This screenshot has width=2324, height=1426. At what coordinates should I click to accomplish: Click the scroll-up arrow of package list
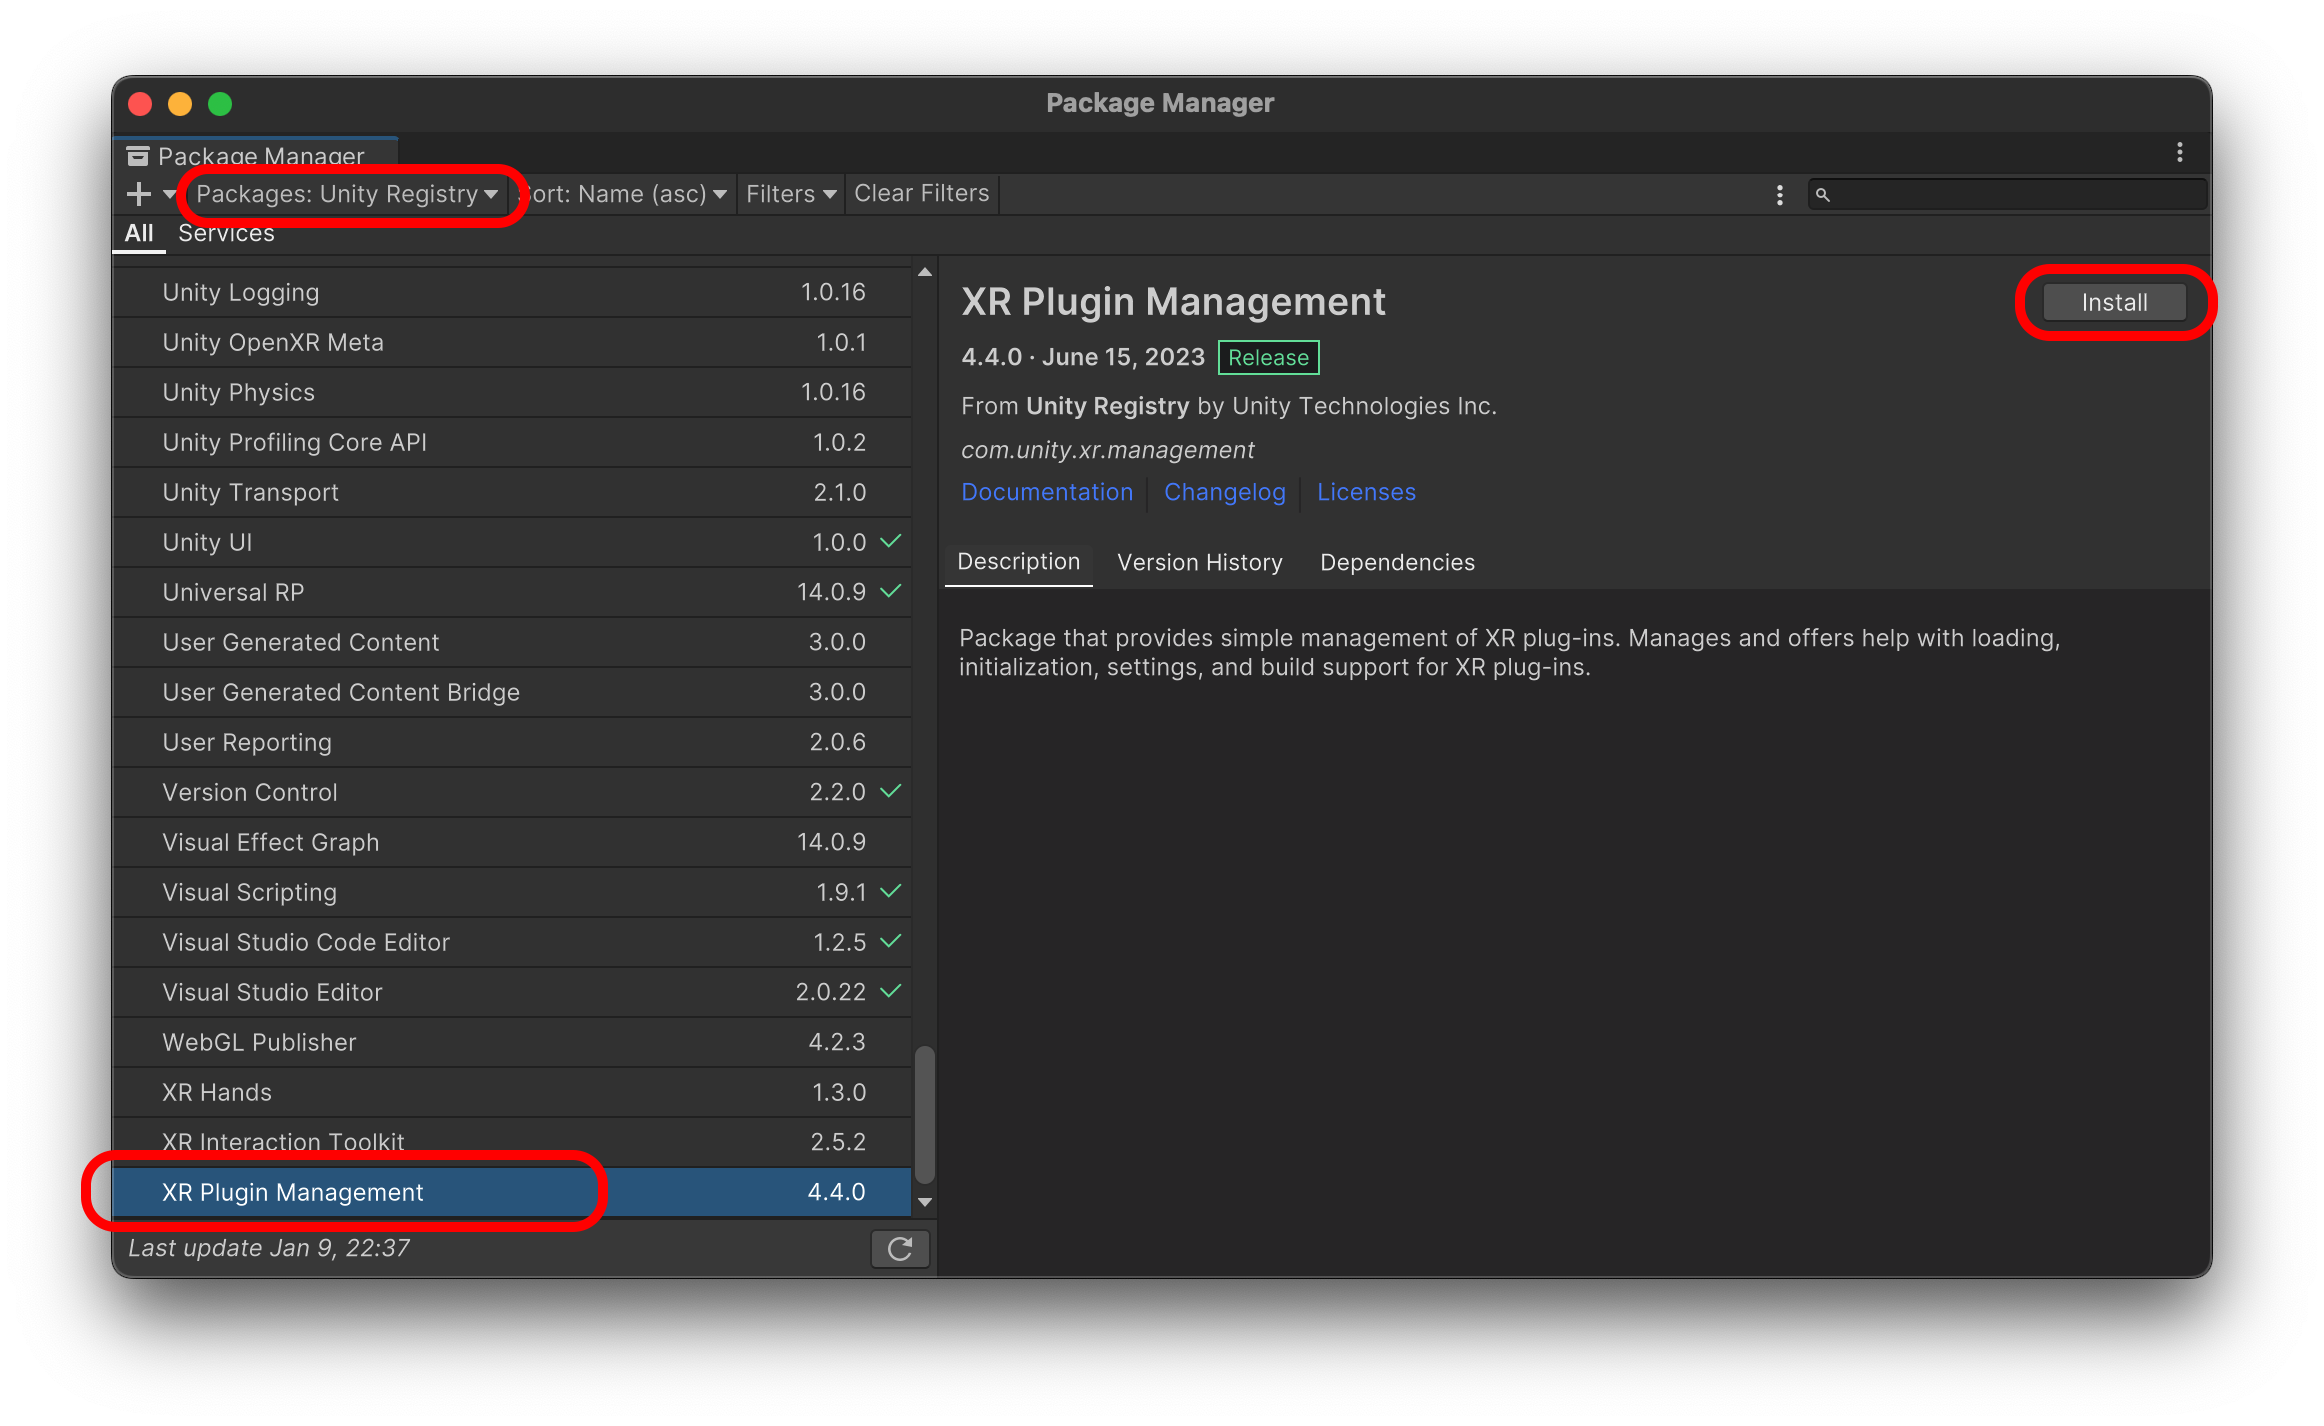tap(925, 272)
